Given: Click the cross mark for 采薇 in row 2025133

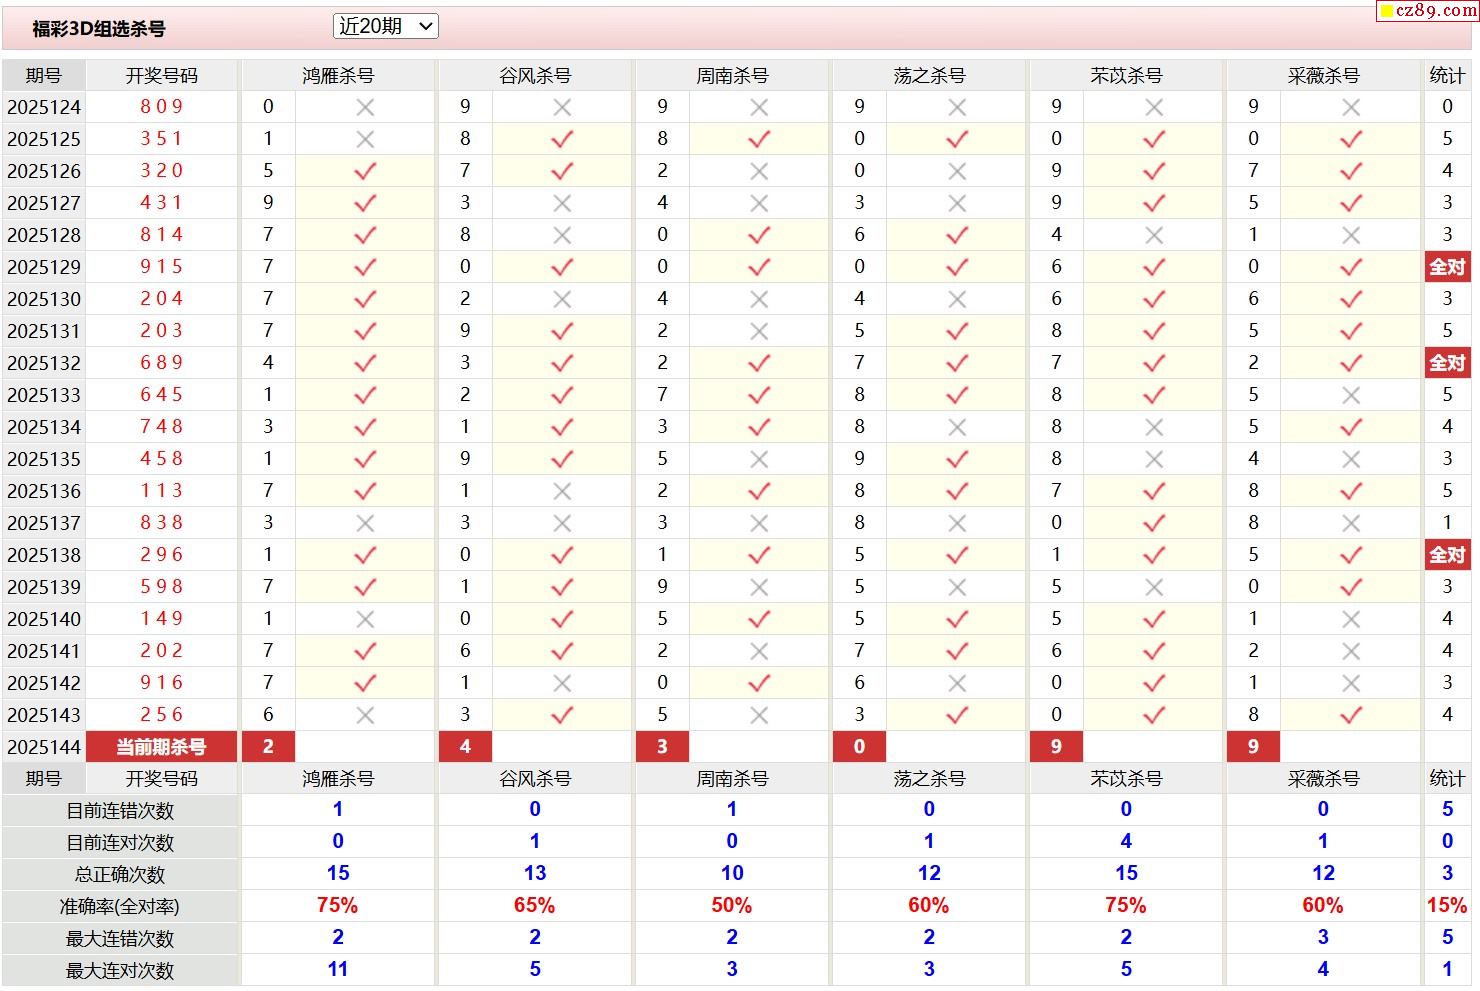Looking at the screenshot, I should 1350,395.
